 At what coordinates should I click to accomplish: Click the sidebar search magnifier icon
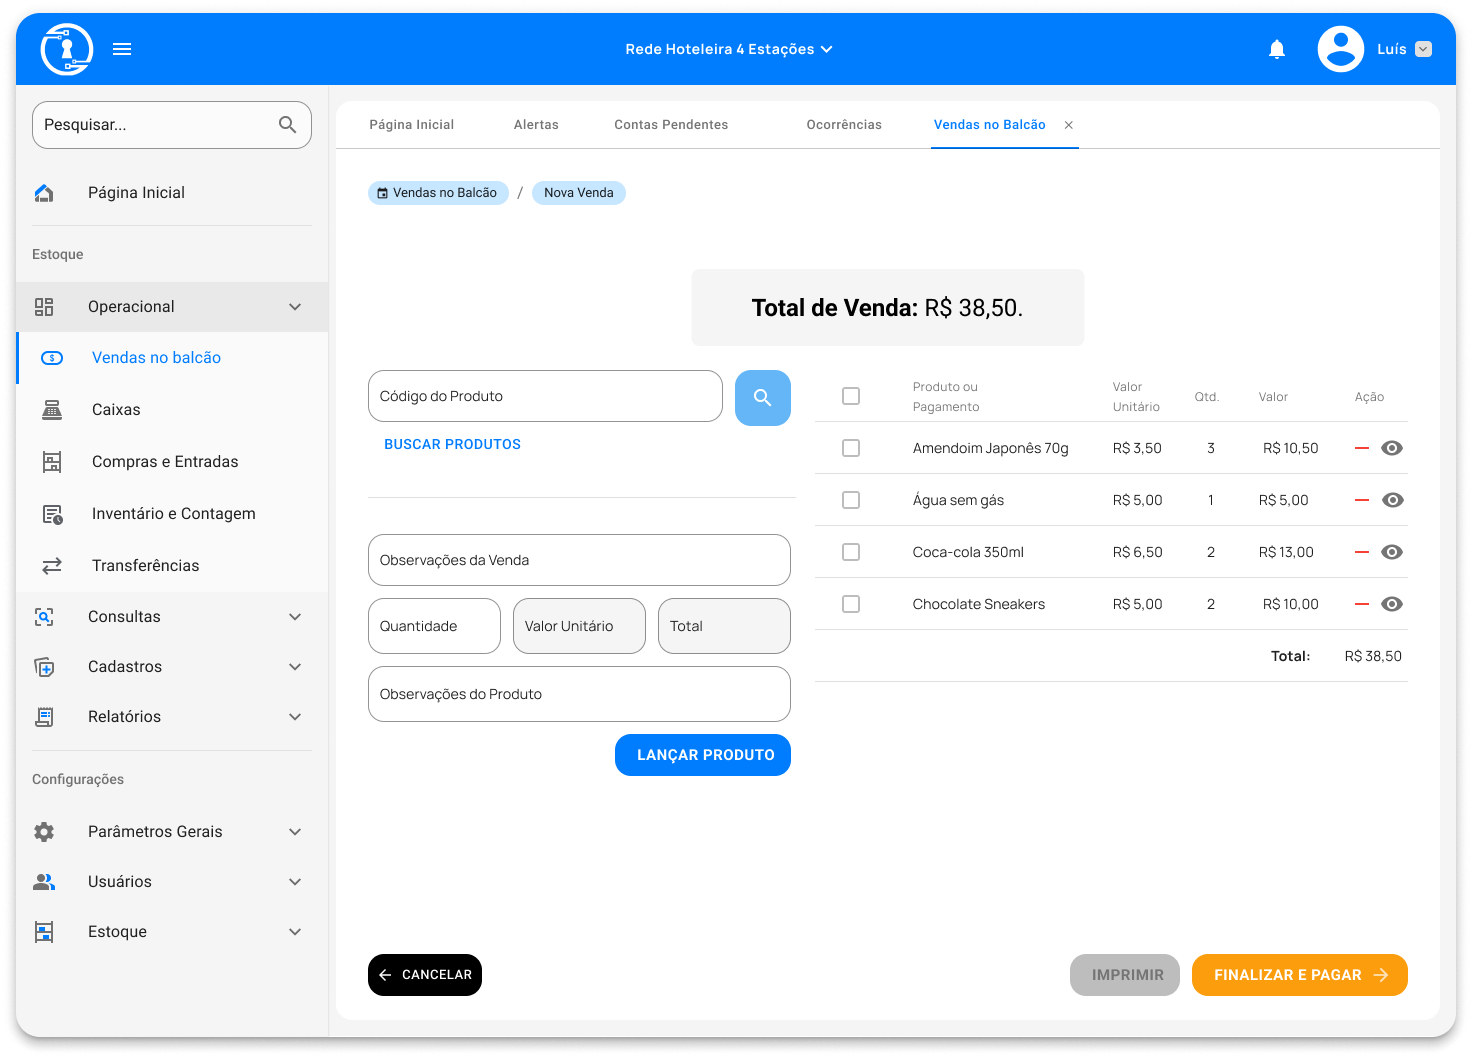point(287,125)
